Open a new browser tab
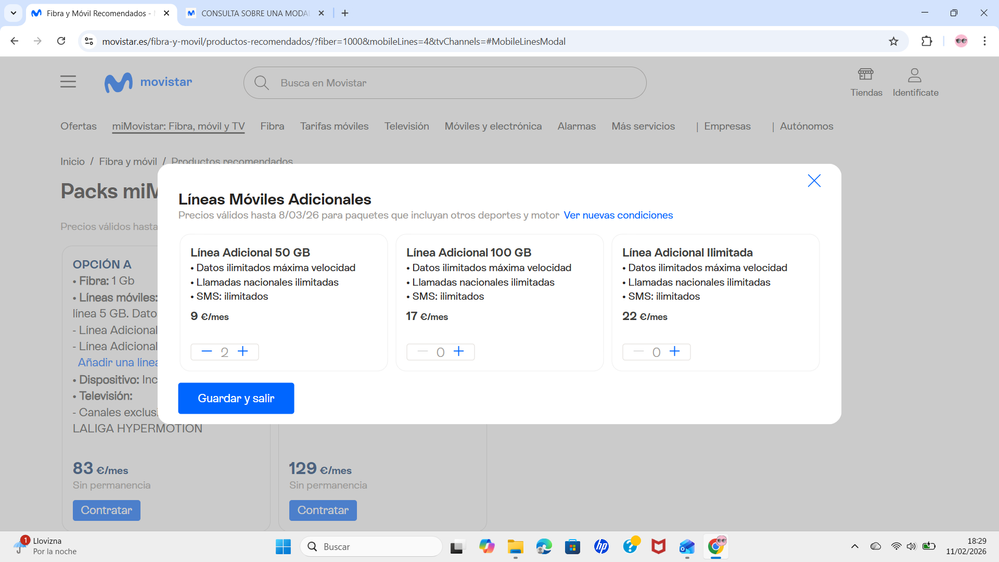The height and width of the screenshot is (562, 999). (345, 14)
